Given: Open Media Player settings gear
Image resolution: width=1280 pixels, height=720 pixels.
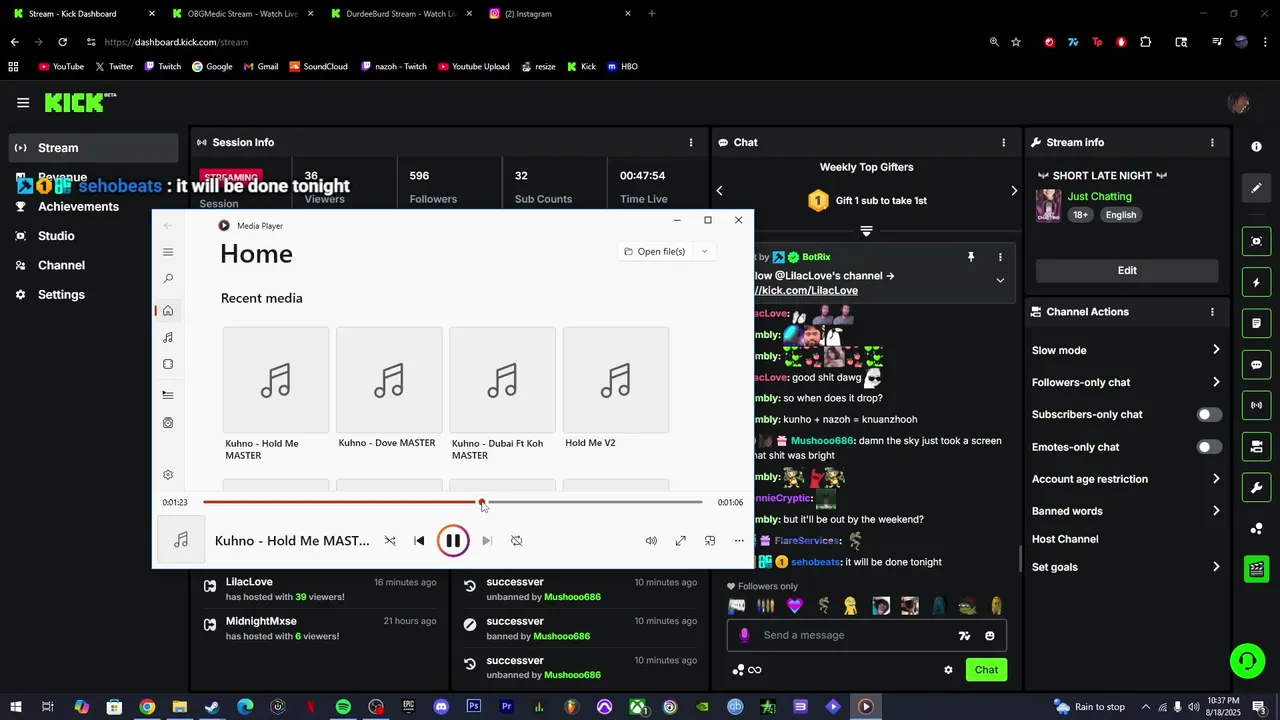Looking at the screenshot, I should click(168, 475).
